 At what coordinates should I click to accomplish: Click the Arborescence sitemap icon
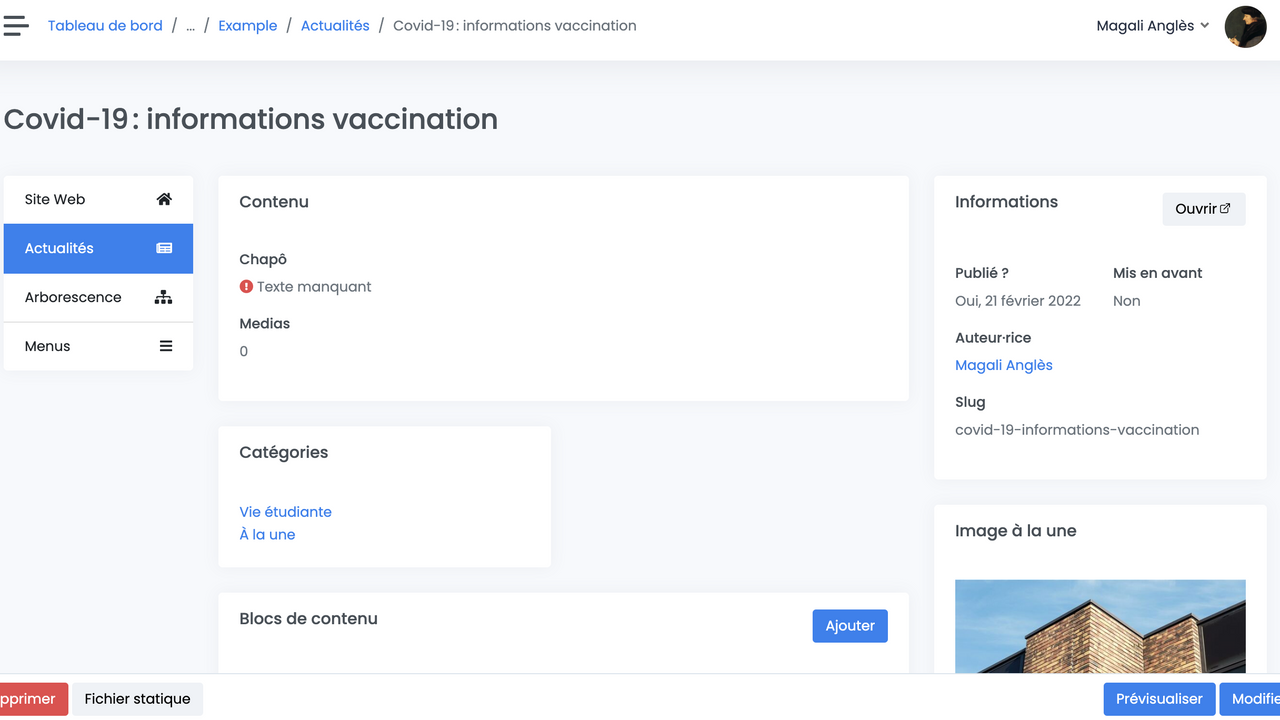164,297
